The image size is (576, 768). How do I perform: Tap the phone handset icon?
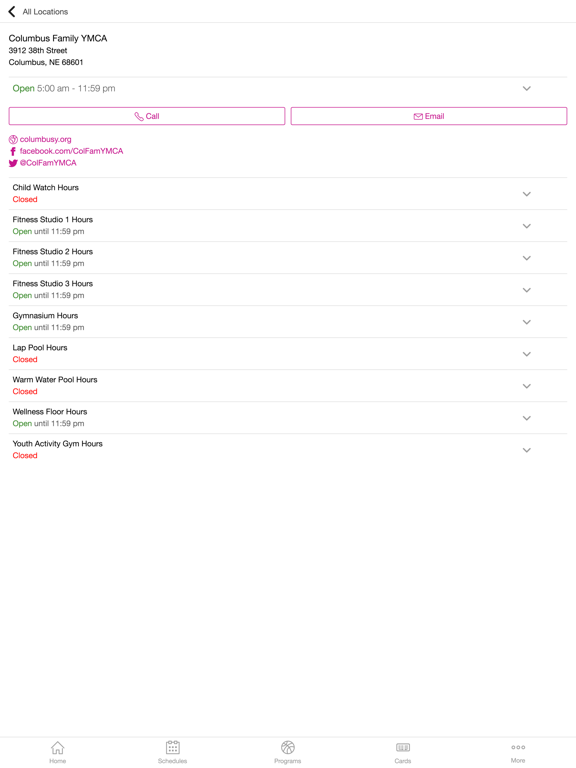tap(139, 117)
